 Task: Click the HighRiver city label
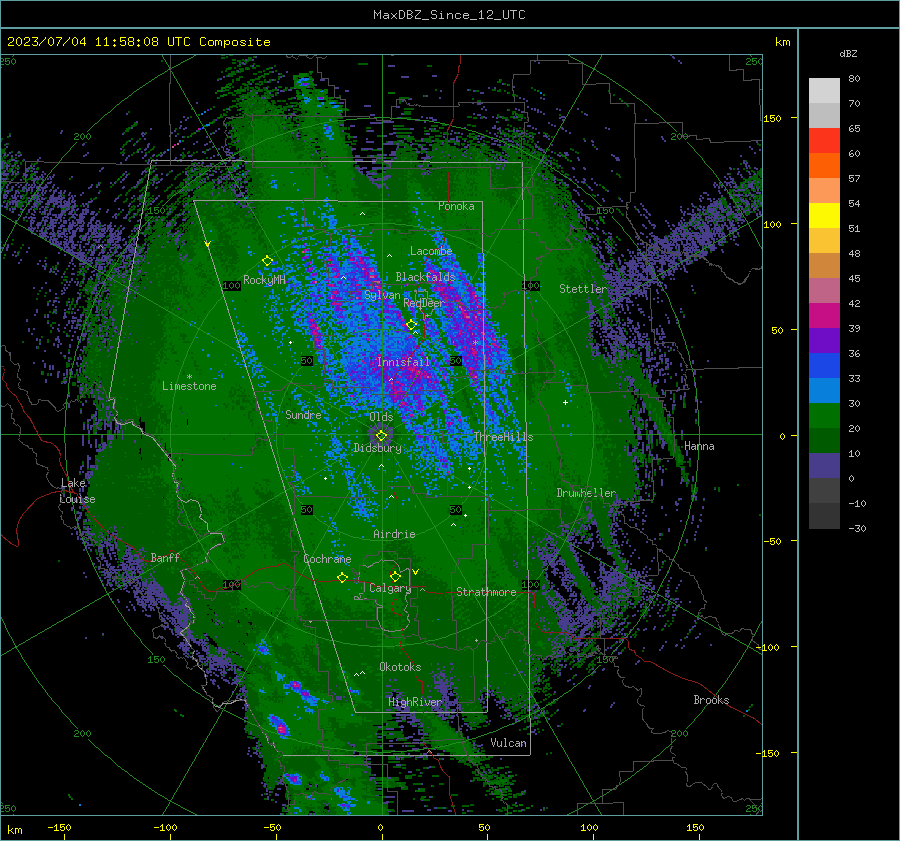click(415, 702)
